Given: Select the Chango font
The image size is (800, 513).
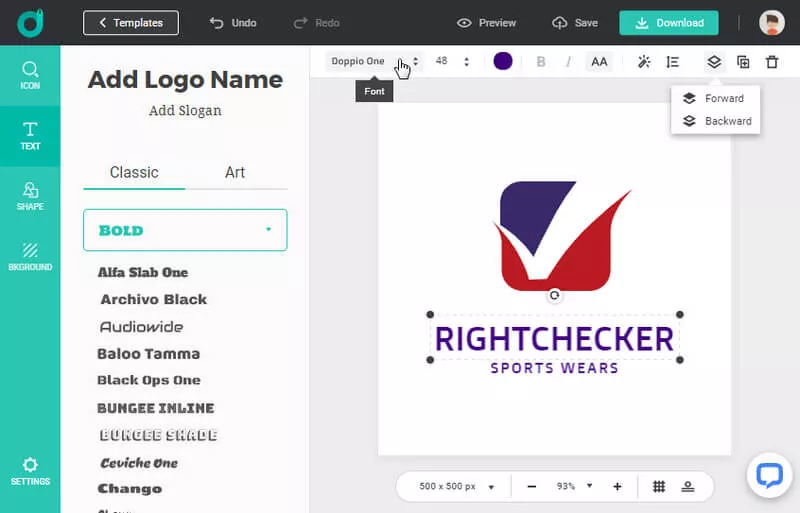Looking at the screenshot, I should [x=130, y=489].
